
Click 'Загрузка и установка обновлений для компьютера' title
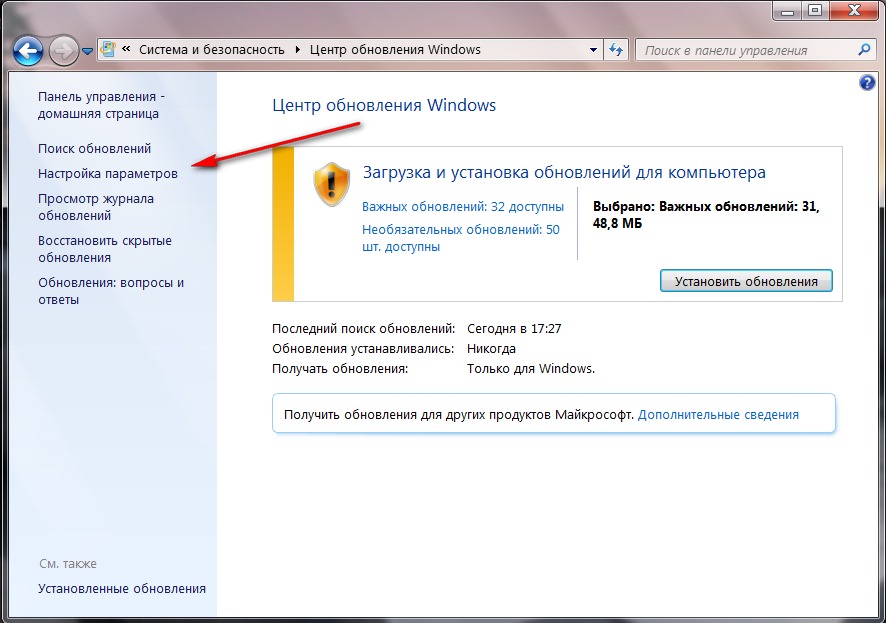point(564,172)
